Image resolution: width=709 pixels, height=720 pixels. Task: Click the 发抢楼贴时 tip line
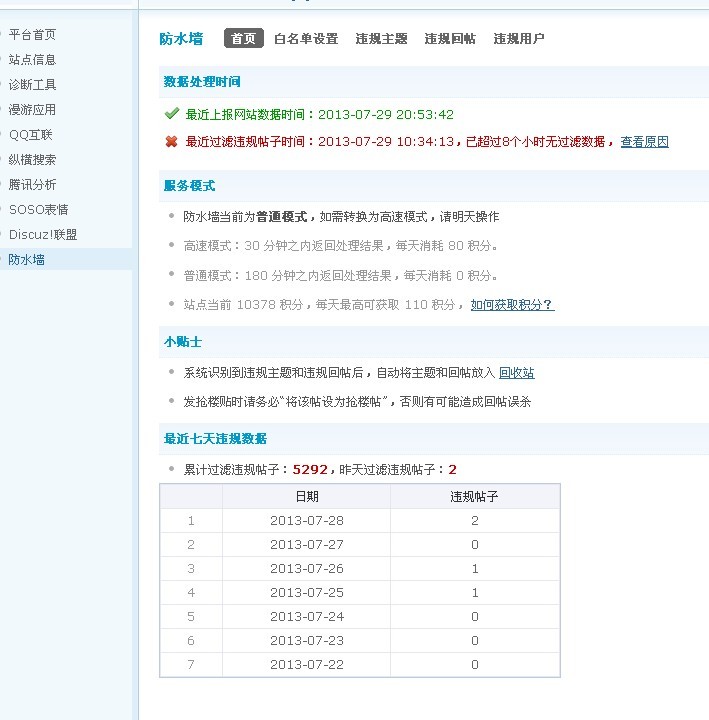357,402
